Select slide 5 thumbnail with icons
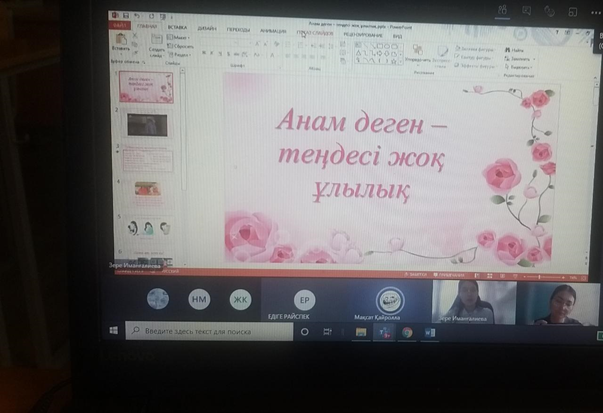Viewport: 603px width, 413px height. click(x=146, y=226)
